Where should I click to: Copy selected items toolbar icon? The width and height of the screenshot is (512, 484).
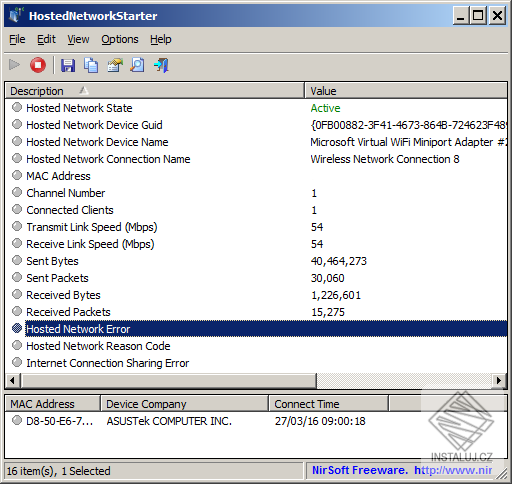91,65
